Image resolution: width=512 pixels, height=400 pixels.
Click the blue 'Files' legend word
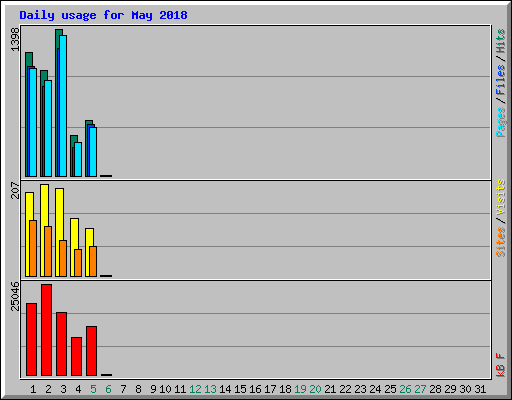(501, 80)
